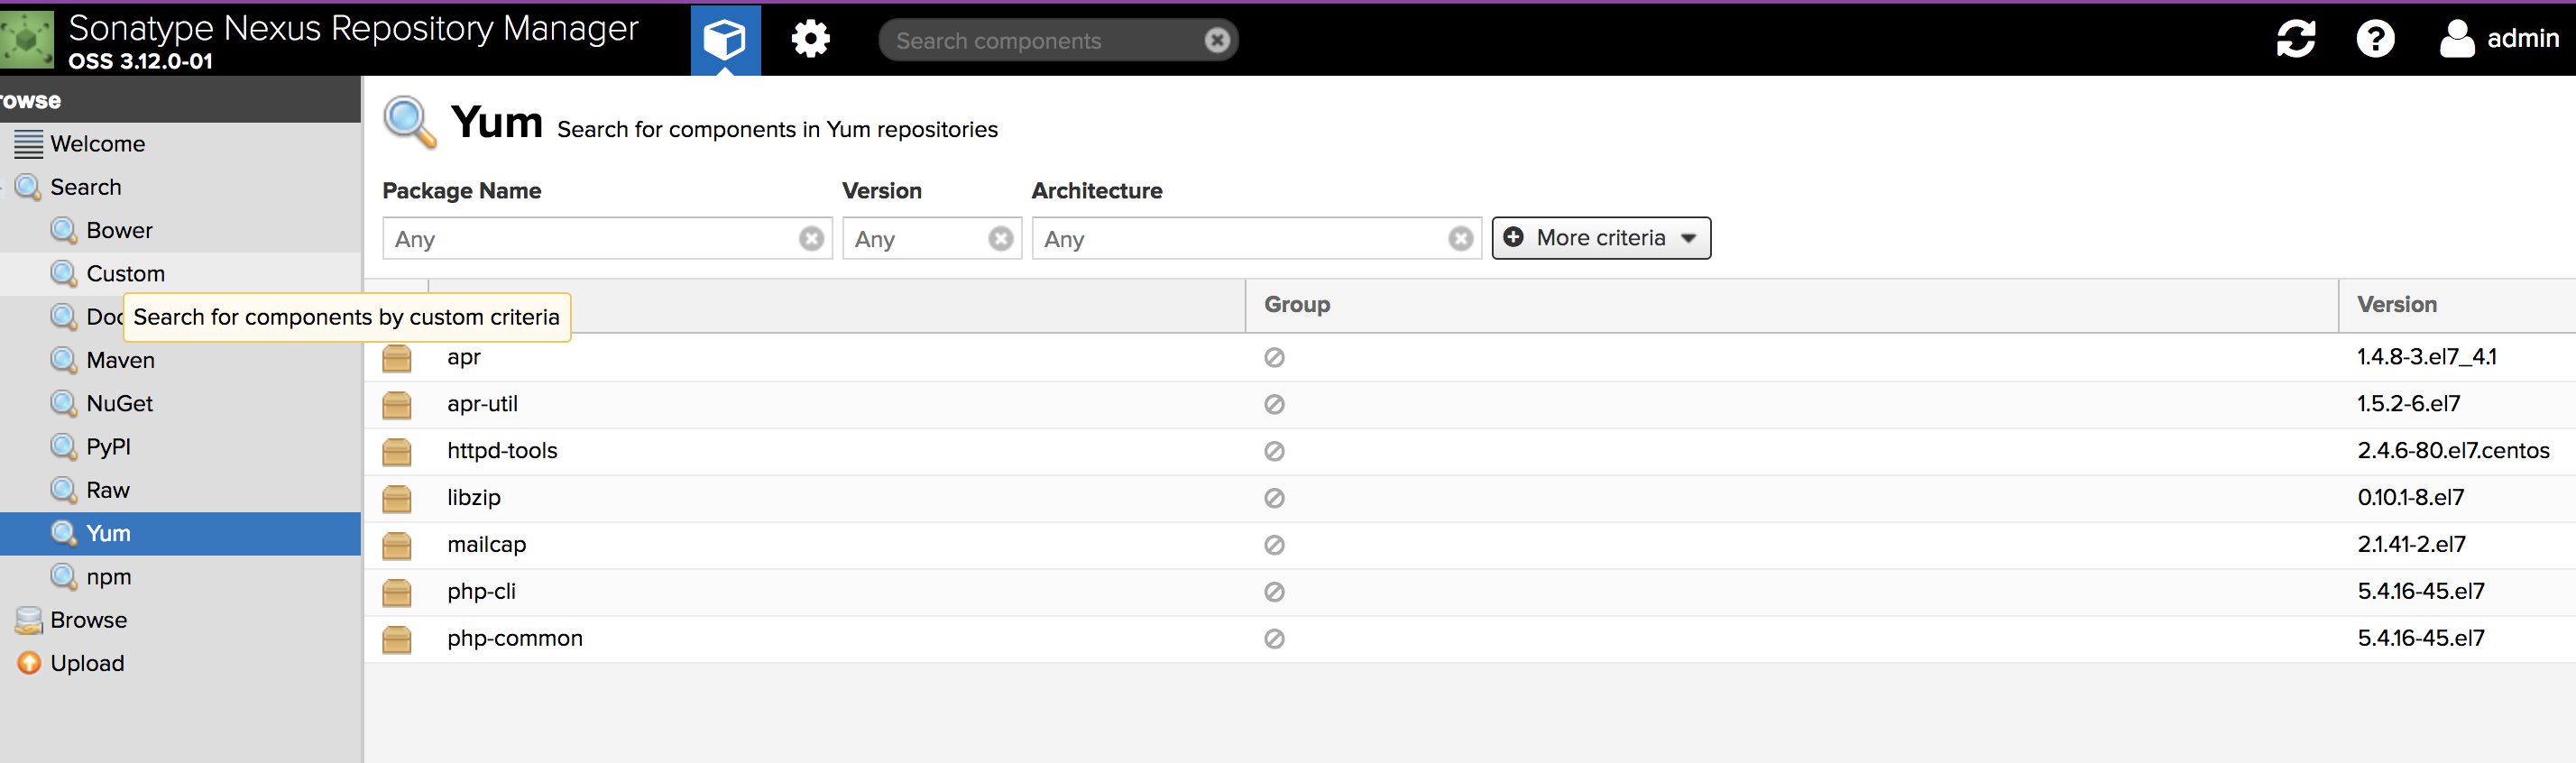
Task: Open the httpd-tools component row
Action: (x=1470, y=451)
